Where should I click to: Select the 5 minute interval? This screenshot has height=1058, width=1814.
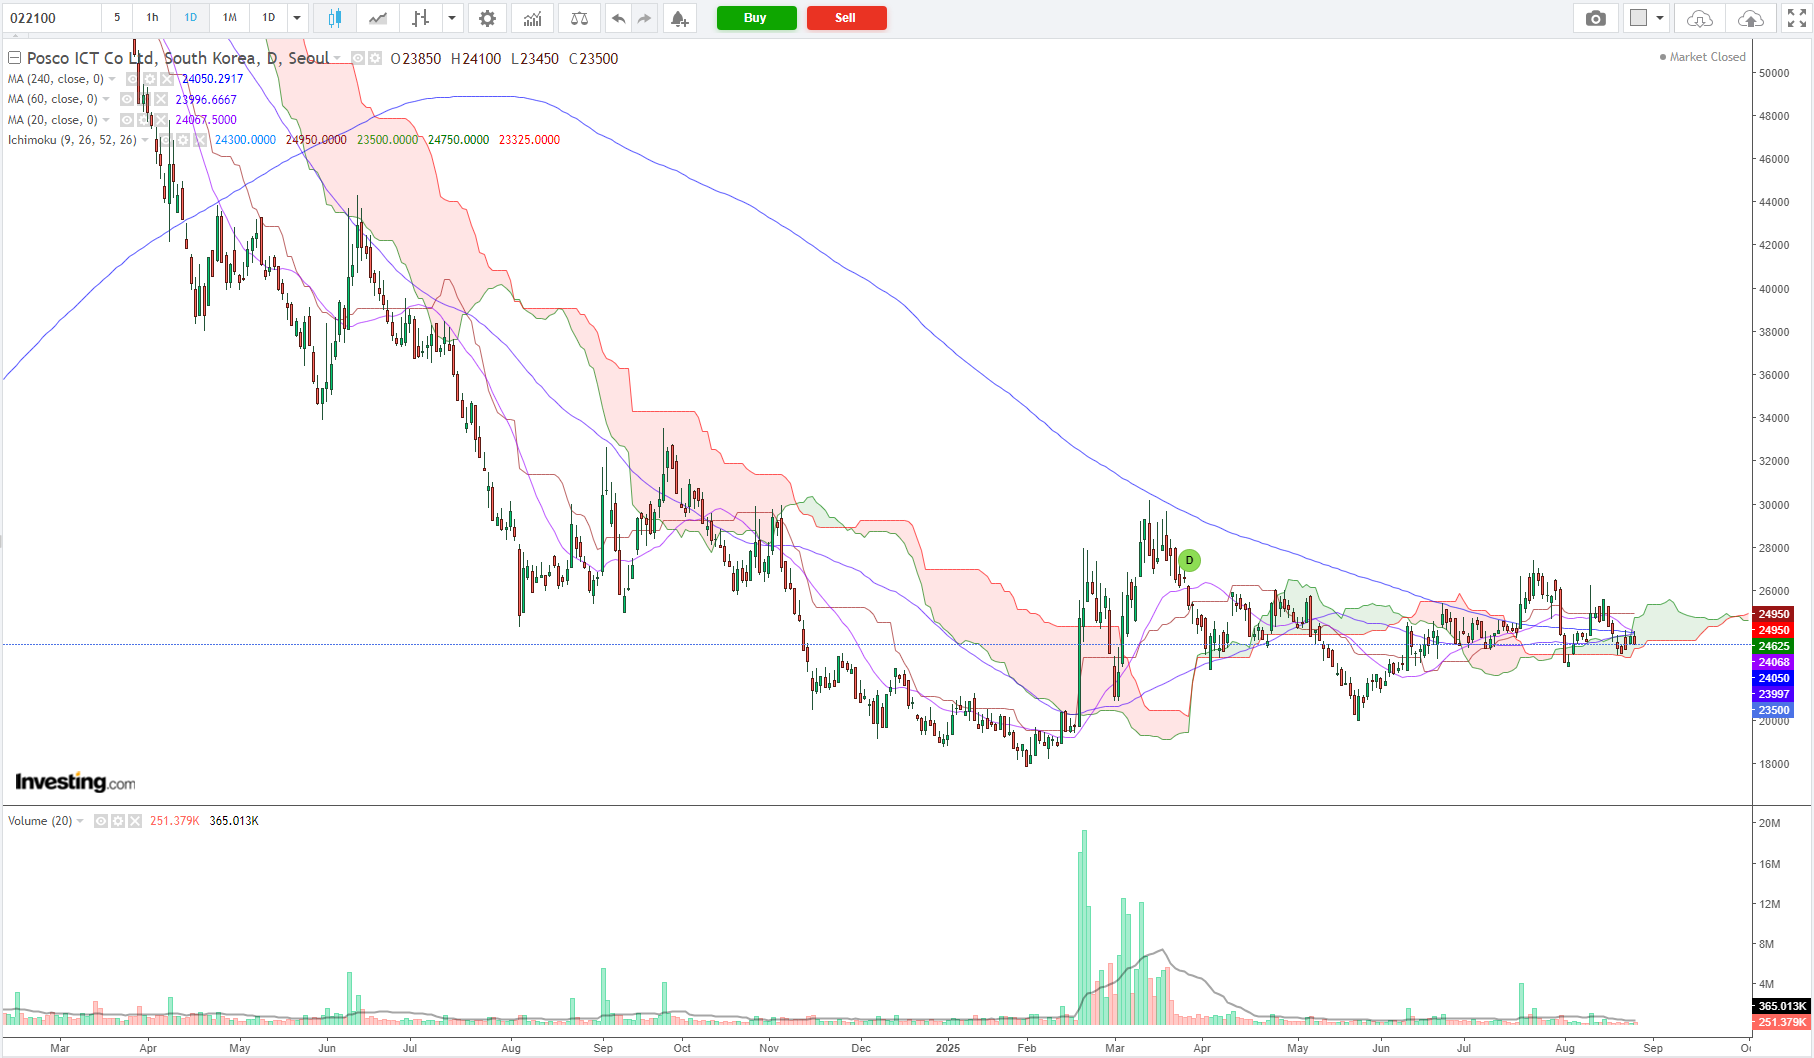tap(117, 18)
